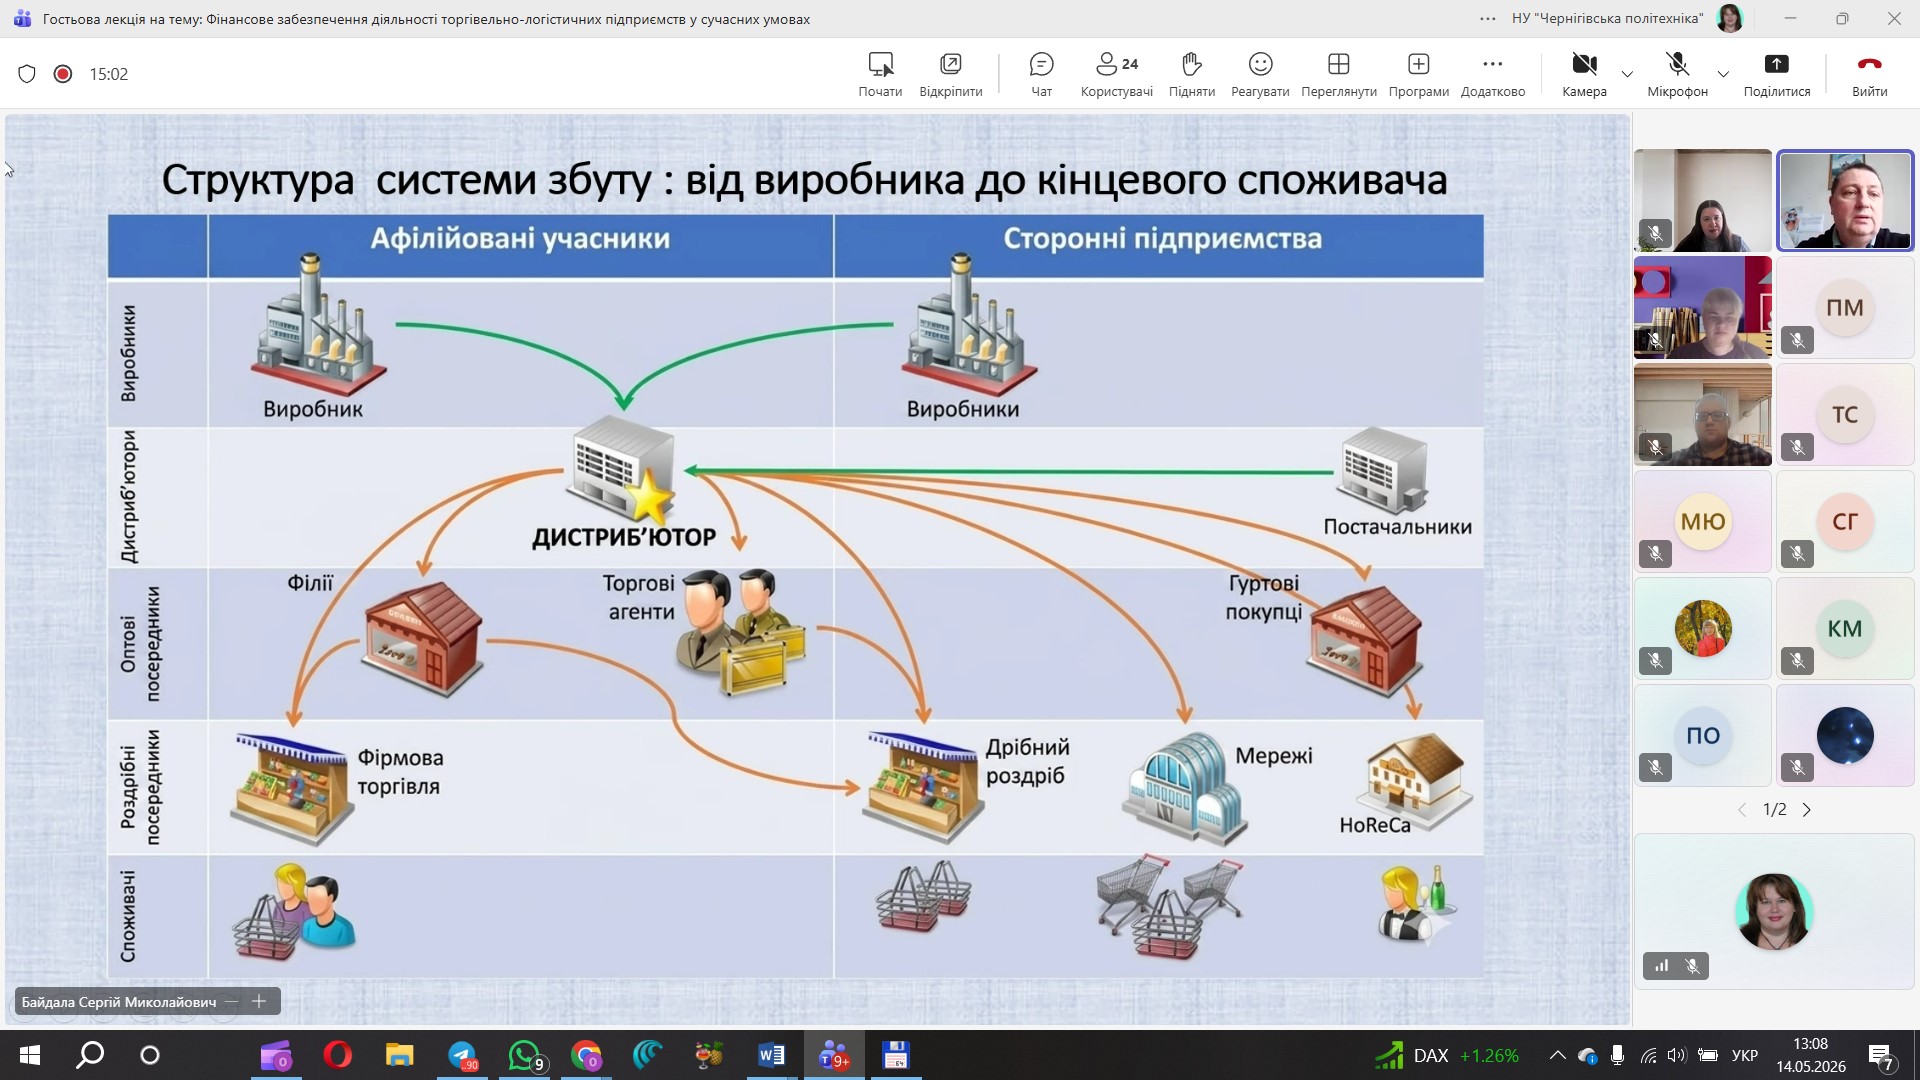
Task: Open the Teams title bar more options dots
Action: (1488, 18)
